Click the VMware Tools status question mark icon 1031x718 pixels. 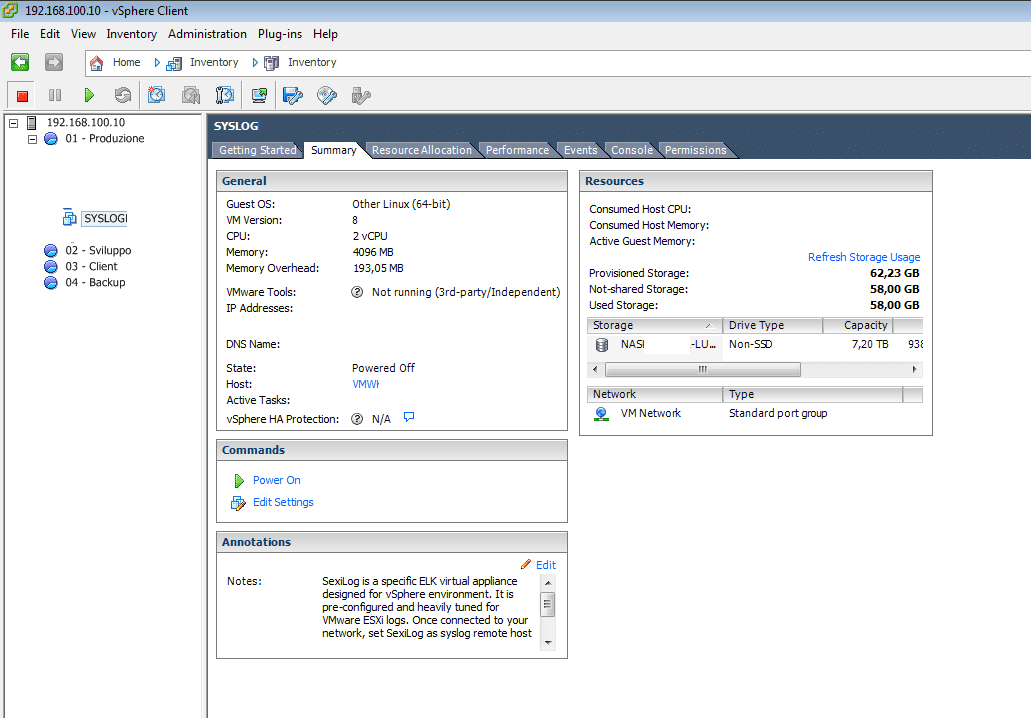click(x=357, y=292)
